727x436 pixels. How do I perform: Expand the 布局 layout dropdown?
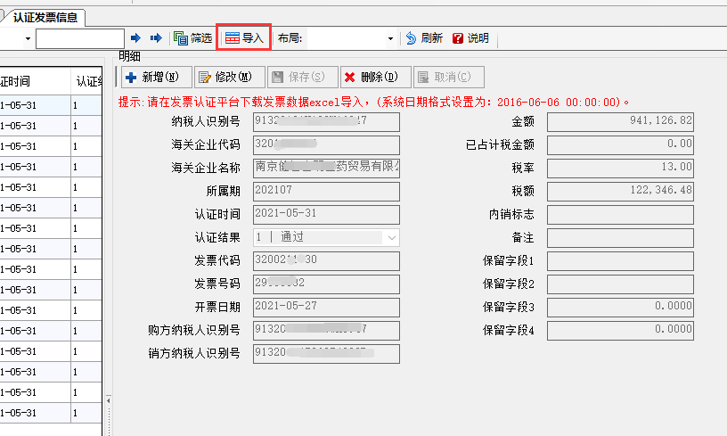click(390, 39)
